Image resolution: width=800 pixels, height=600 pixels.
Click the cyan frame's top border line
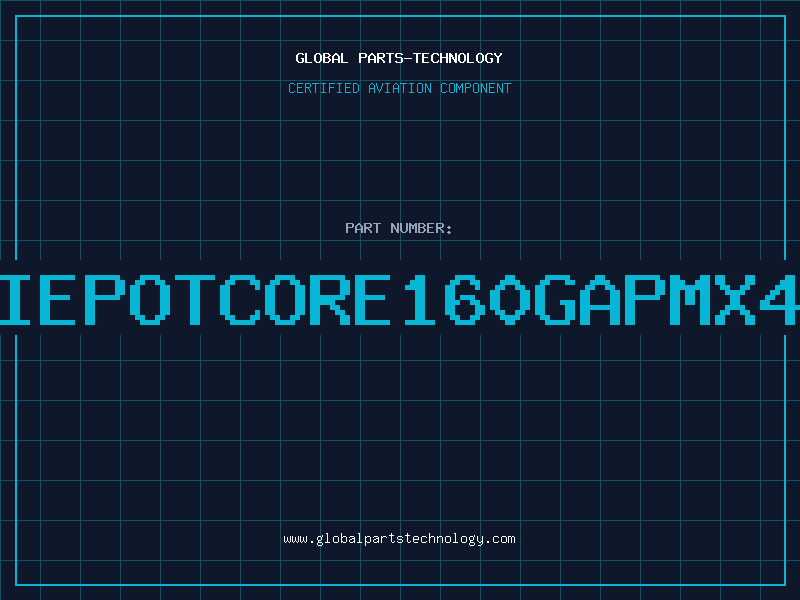(x=400, y=16)
